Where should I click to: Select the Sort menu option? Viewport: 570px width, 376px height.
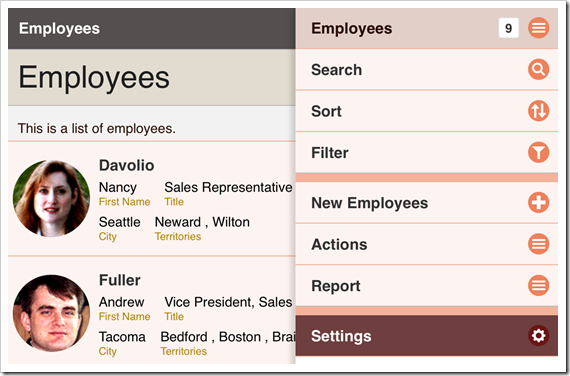click(x=427, y=111)
